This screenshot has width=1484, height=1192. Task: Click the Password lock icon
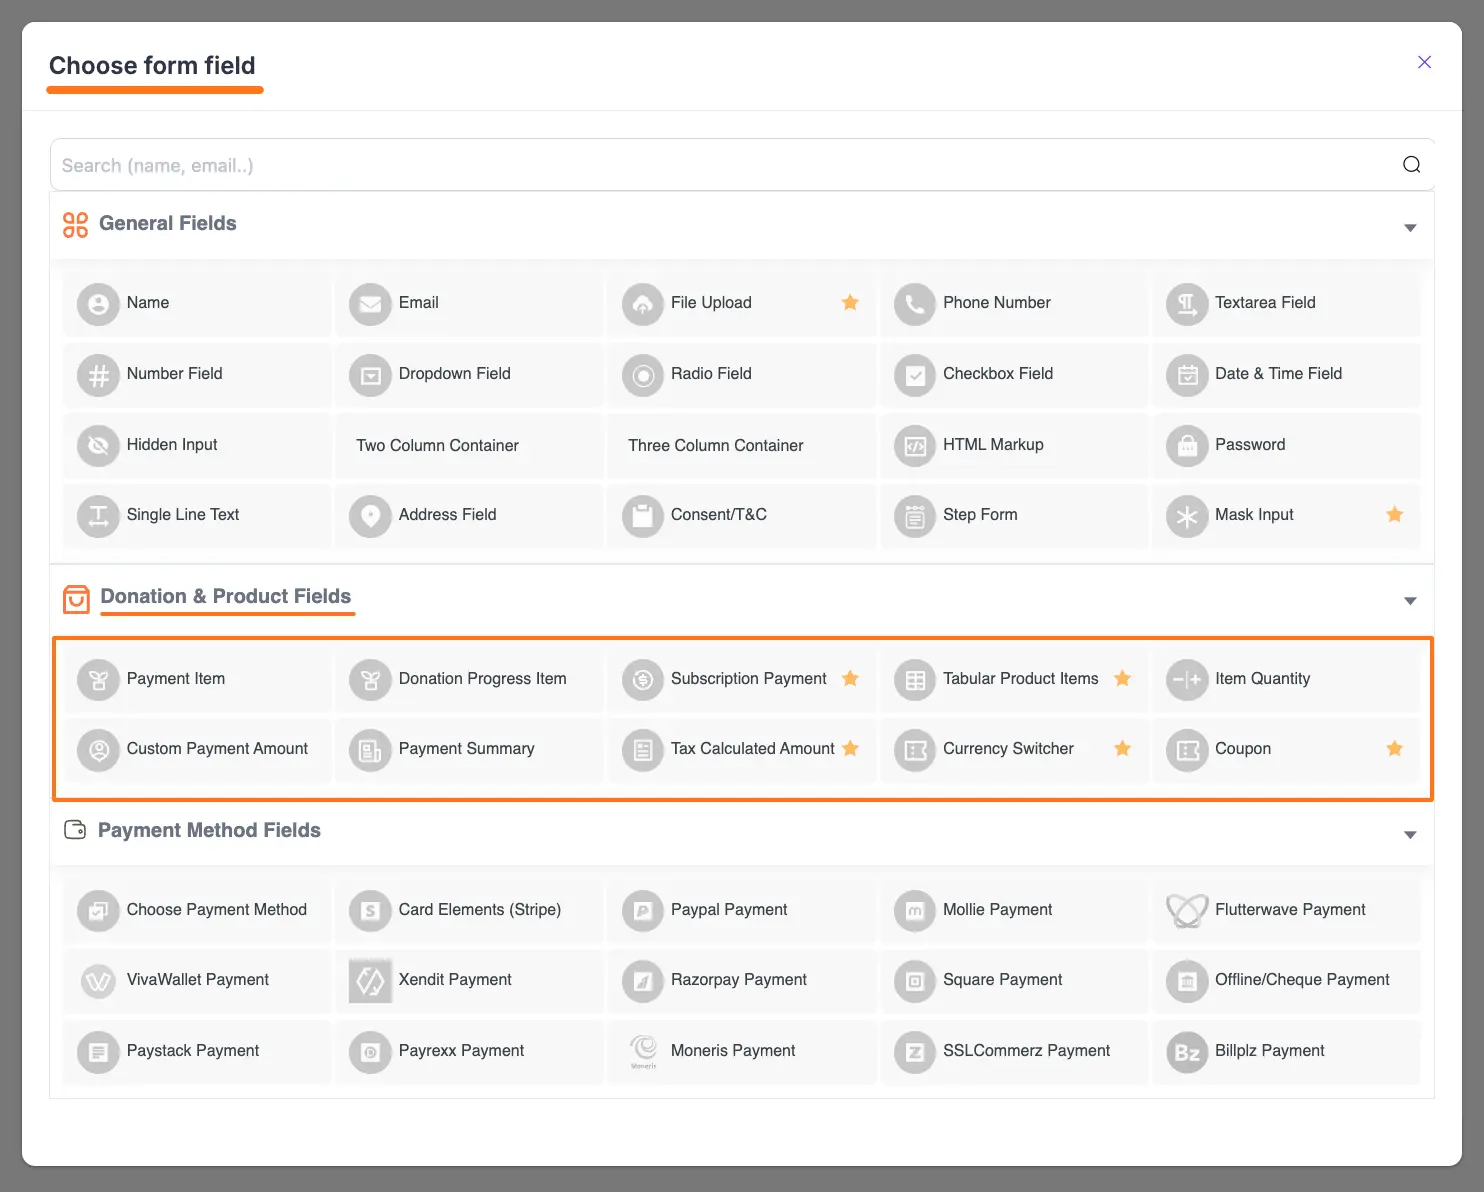tap(1187, 445)
